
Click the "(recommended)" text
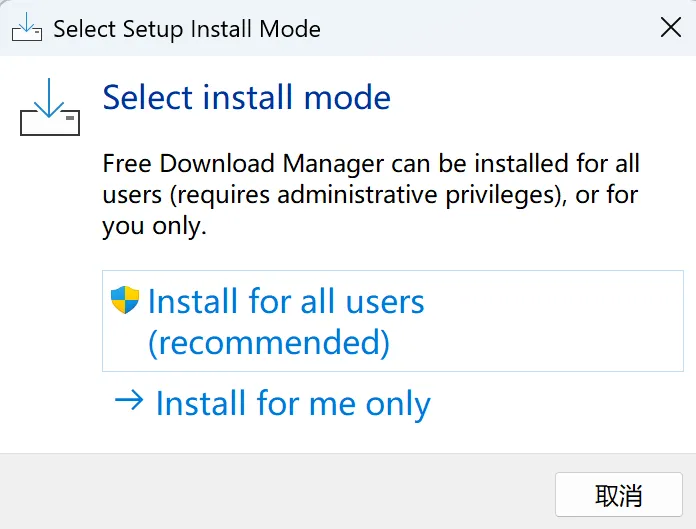(268, 343)
